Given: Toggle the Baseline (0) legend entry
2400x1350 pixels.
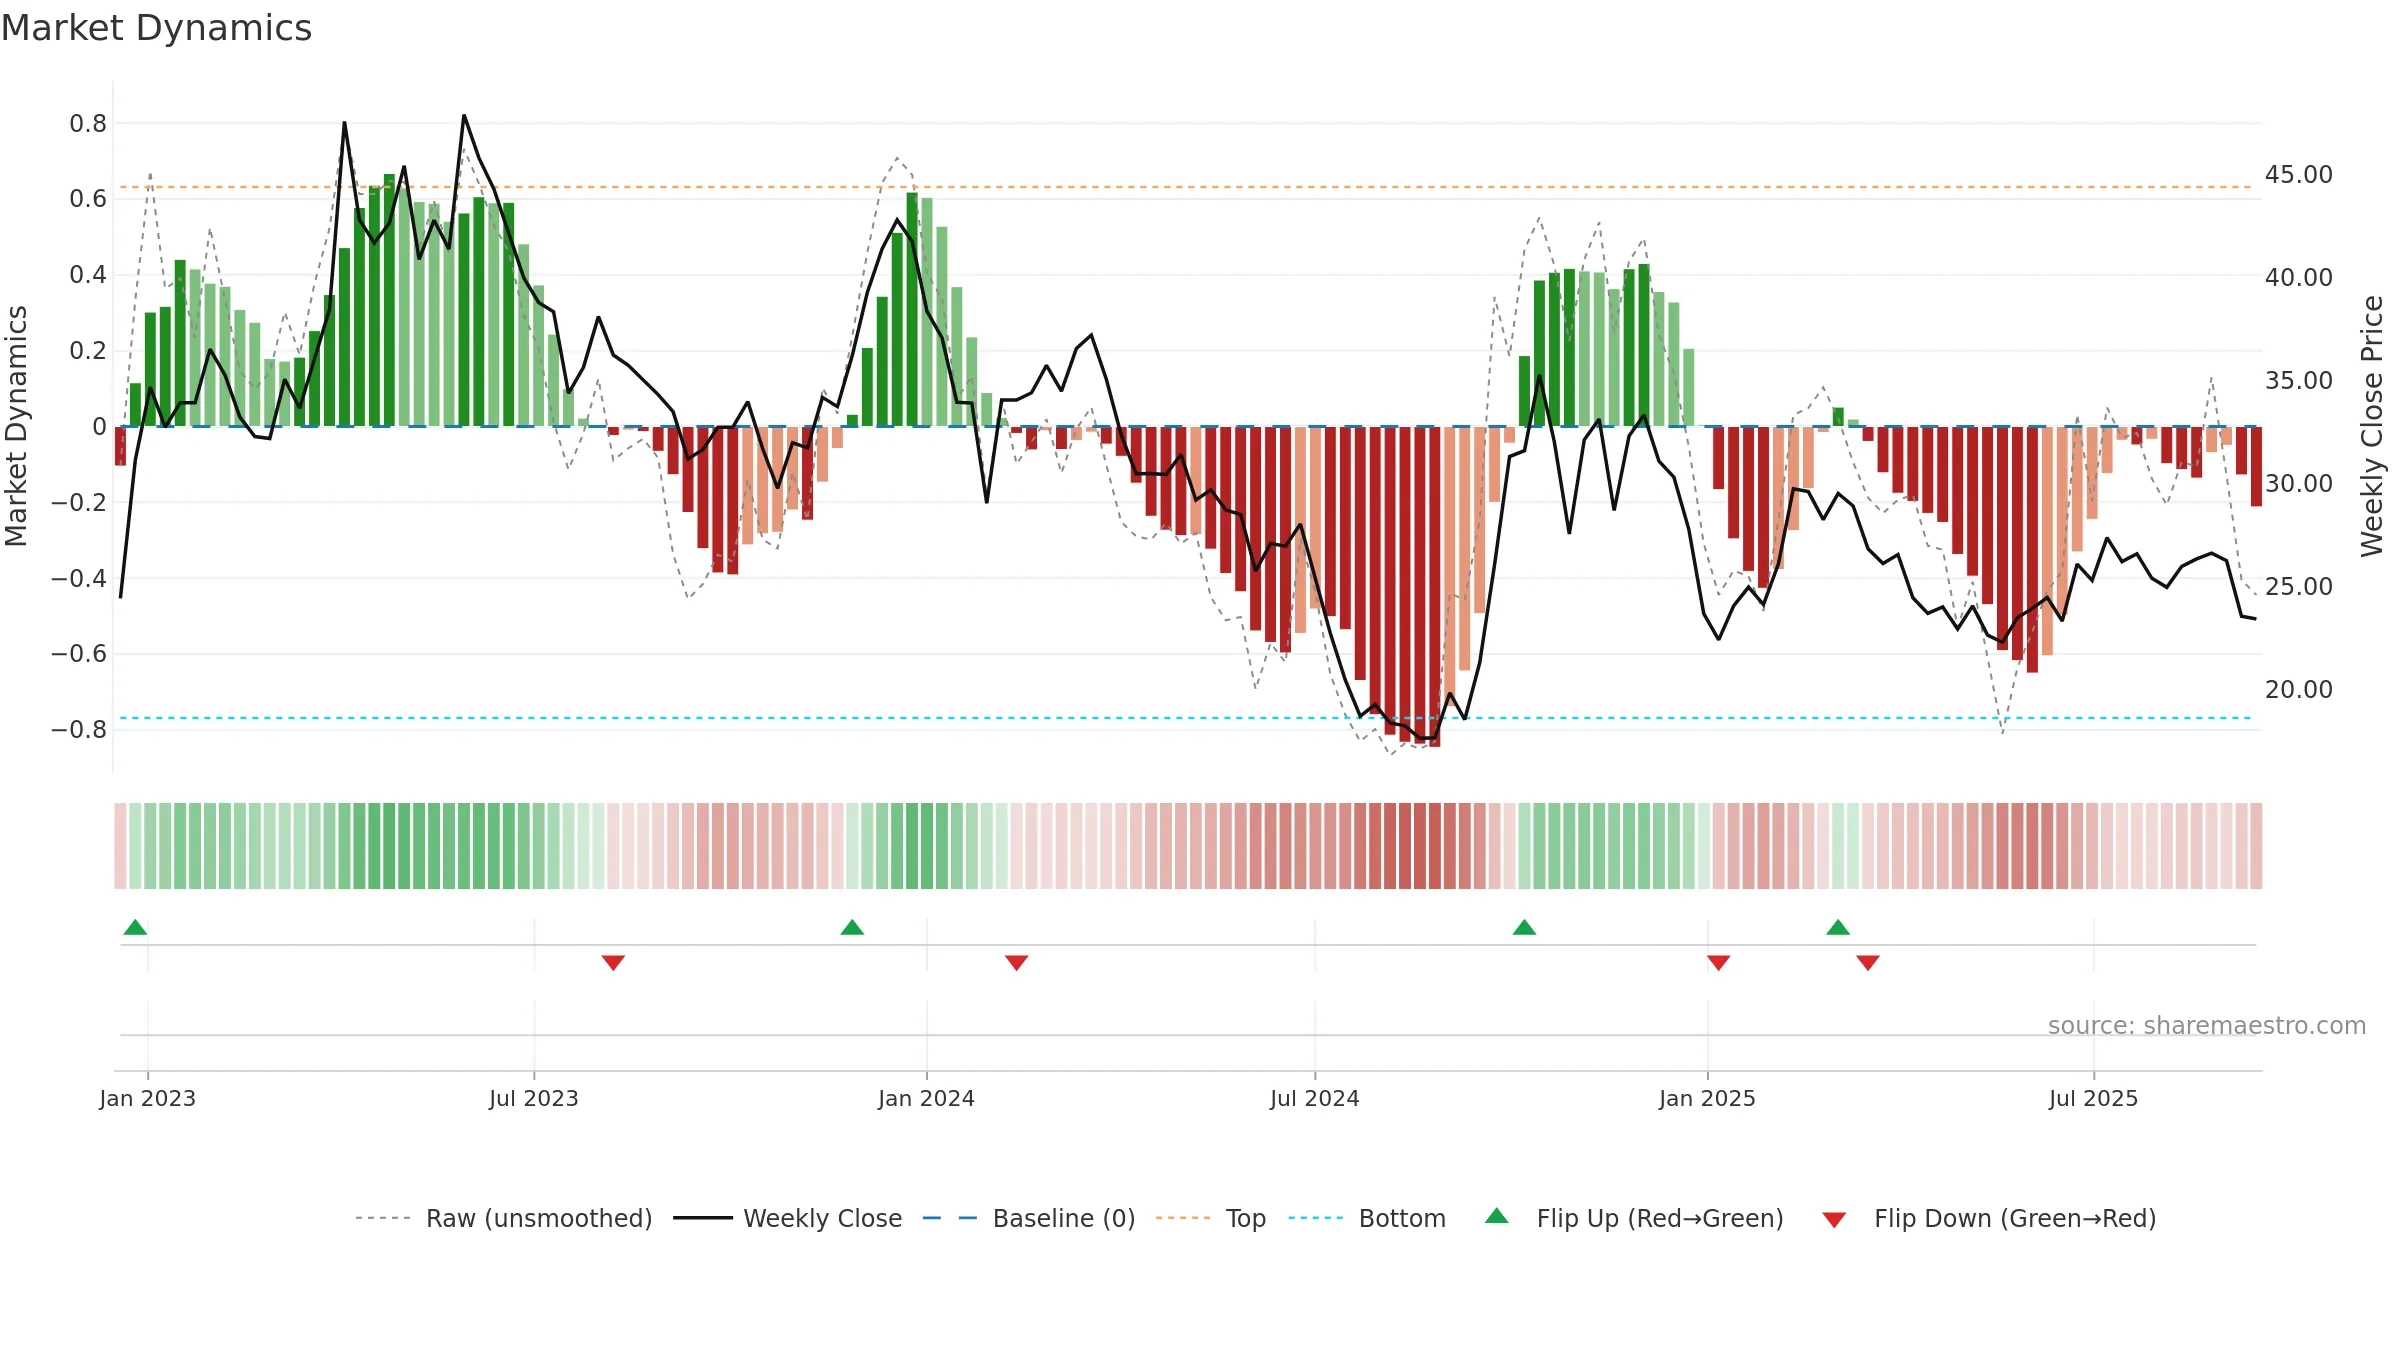Looking at the screenshot, I should (x=1029, y=1218).
